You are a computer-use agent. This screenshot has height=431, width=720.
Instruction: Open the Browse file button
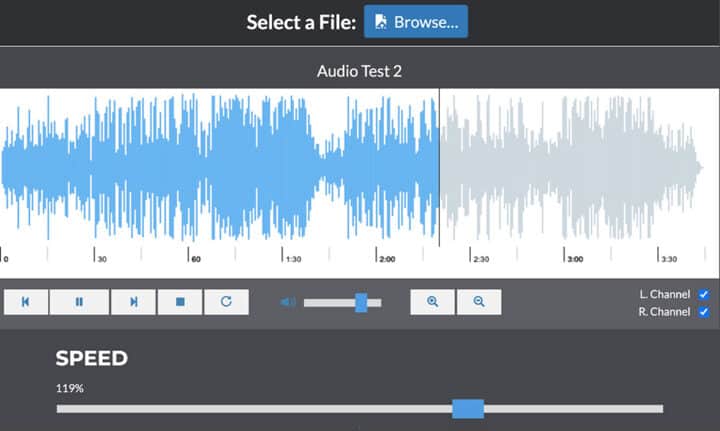(x=416, y=22)
